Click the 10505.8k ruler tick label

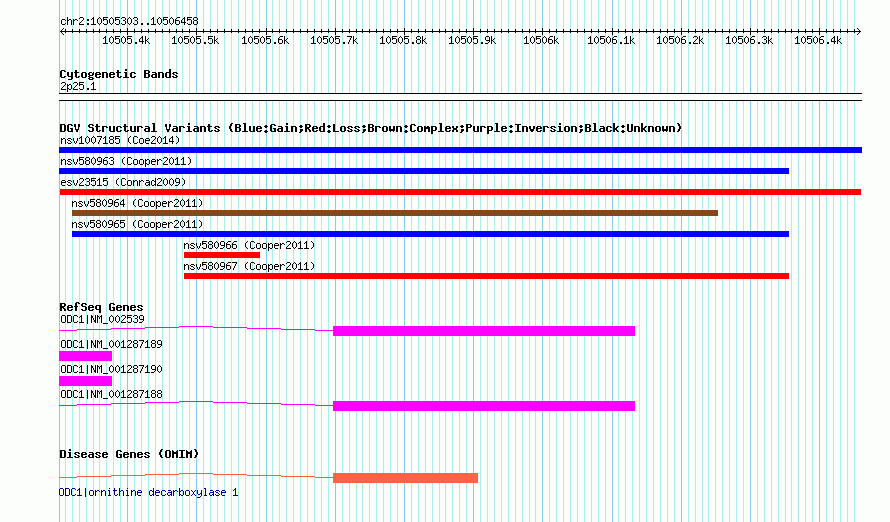[403, 40]
